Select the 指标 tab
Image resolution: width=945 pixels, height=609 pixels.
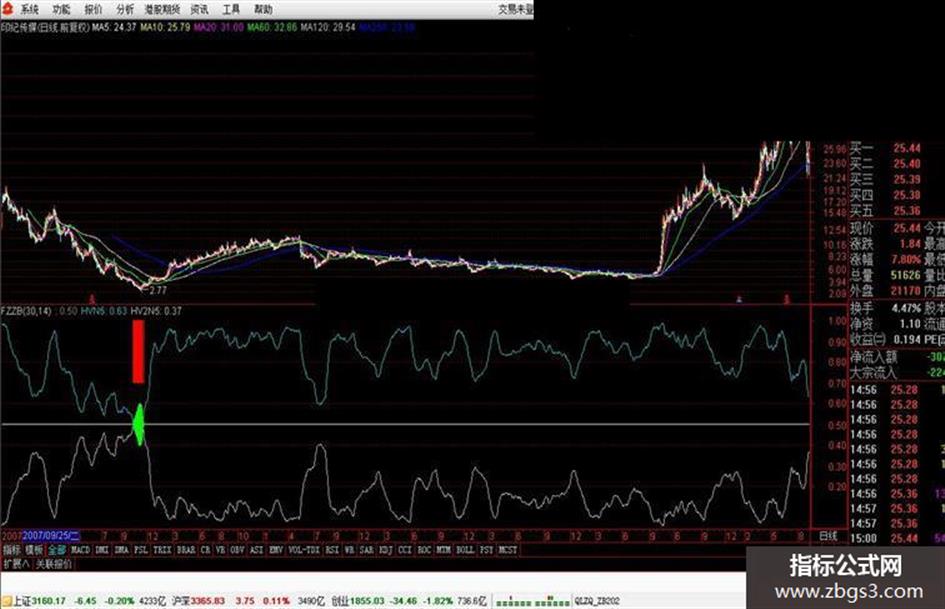(x=11, y=550)
